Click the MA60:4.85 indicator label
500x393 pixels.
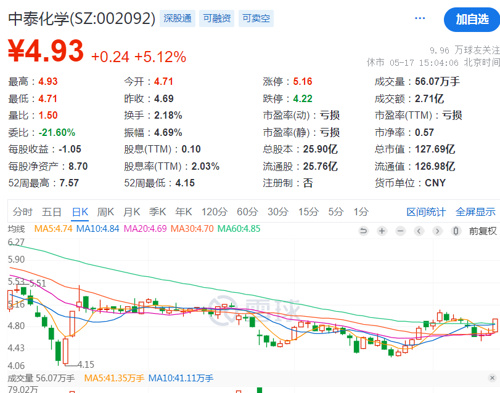pos(239,229)
